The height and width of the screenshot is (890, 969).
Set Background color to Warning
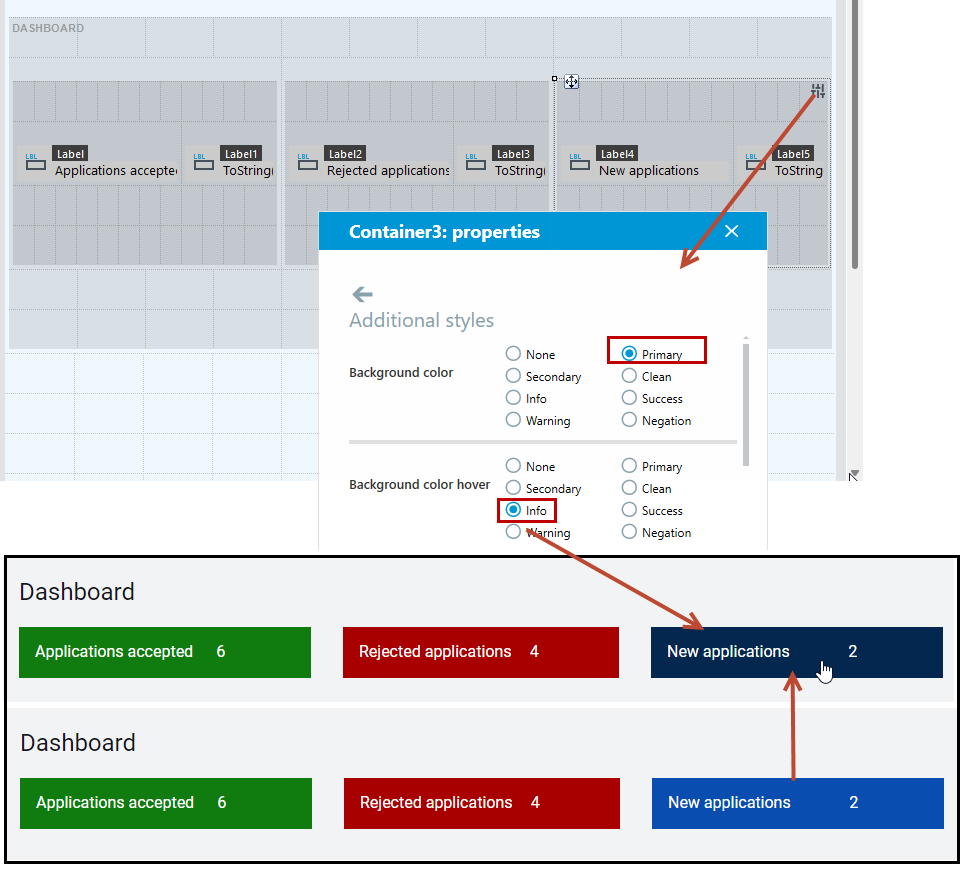(x=513, y=420)
